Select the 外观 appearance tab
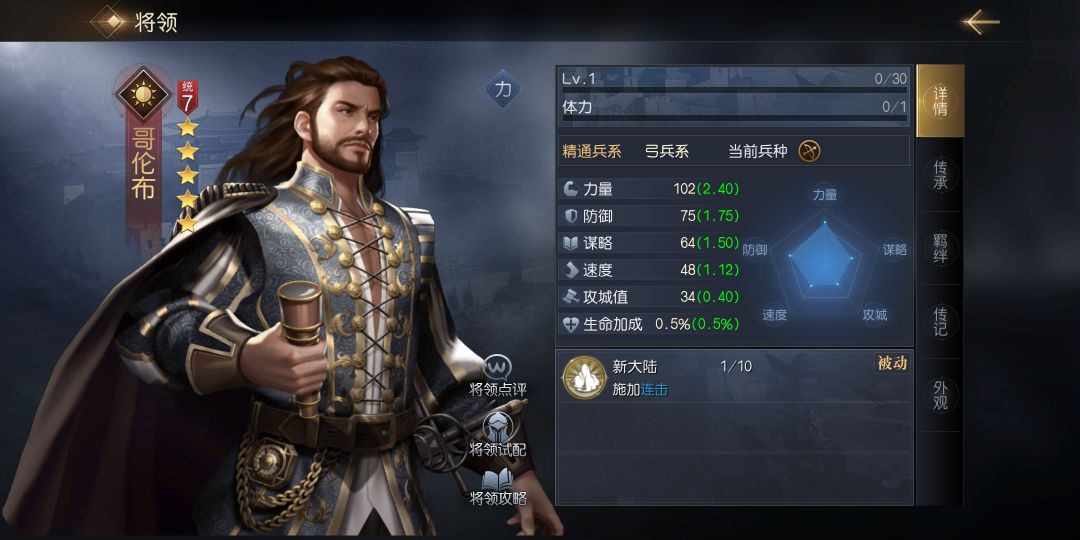 click(939, 395)
